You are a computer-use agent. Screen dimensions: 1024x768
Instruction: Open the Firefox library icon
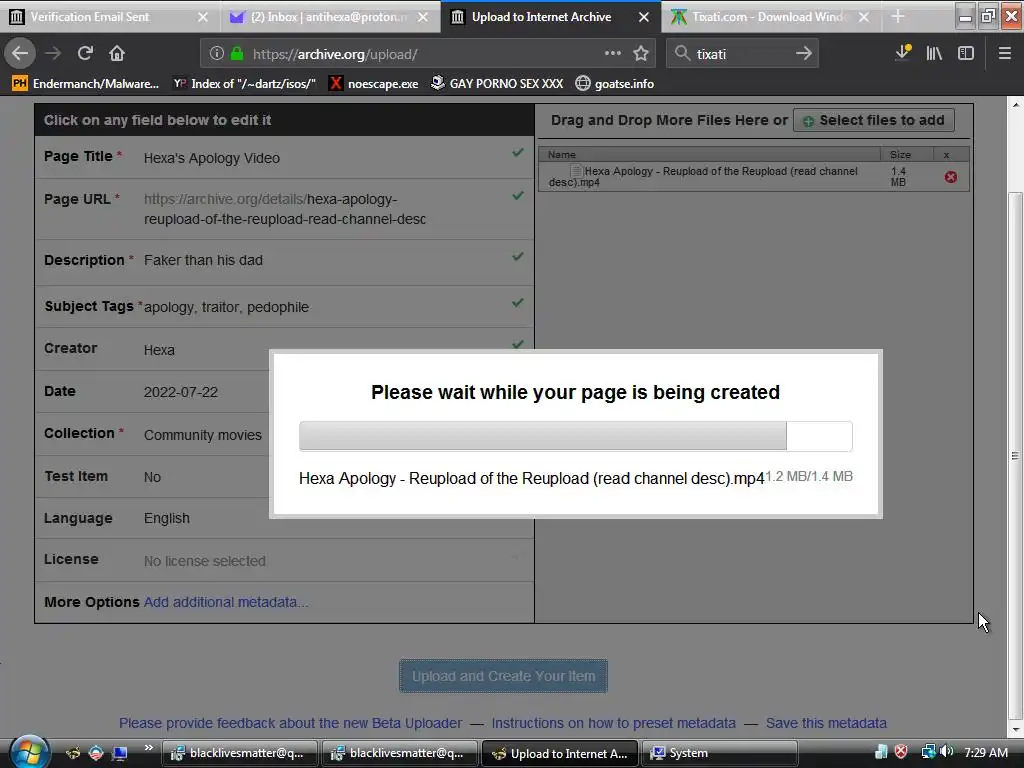[x=934, y=54]
